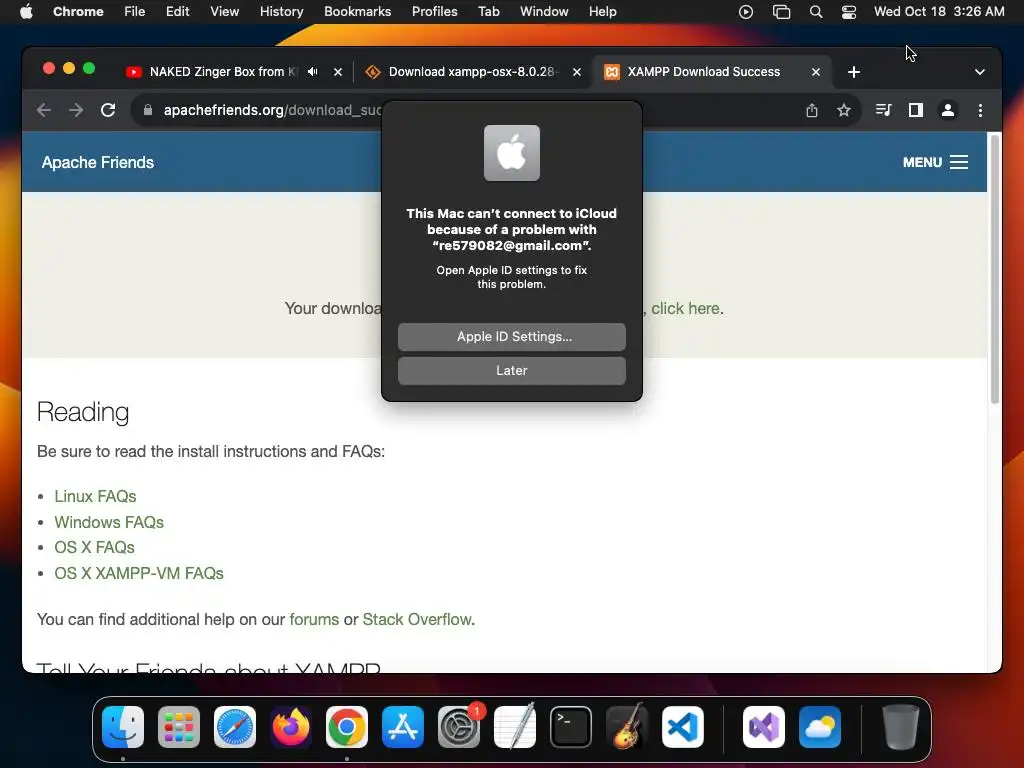Open Finder from the Dock

point(123,727)
